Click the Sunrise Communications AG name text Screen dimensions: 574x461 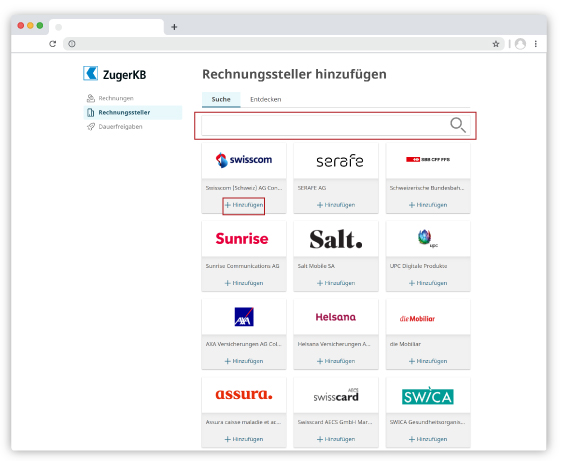tap(242, 266)
